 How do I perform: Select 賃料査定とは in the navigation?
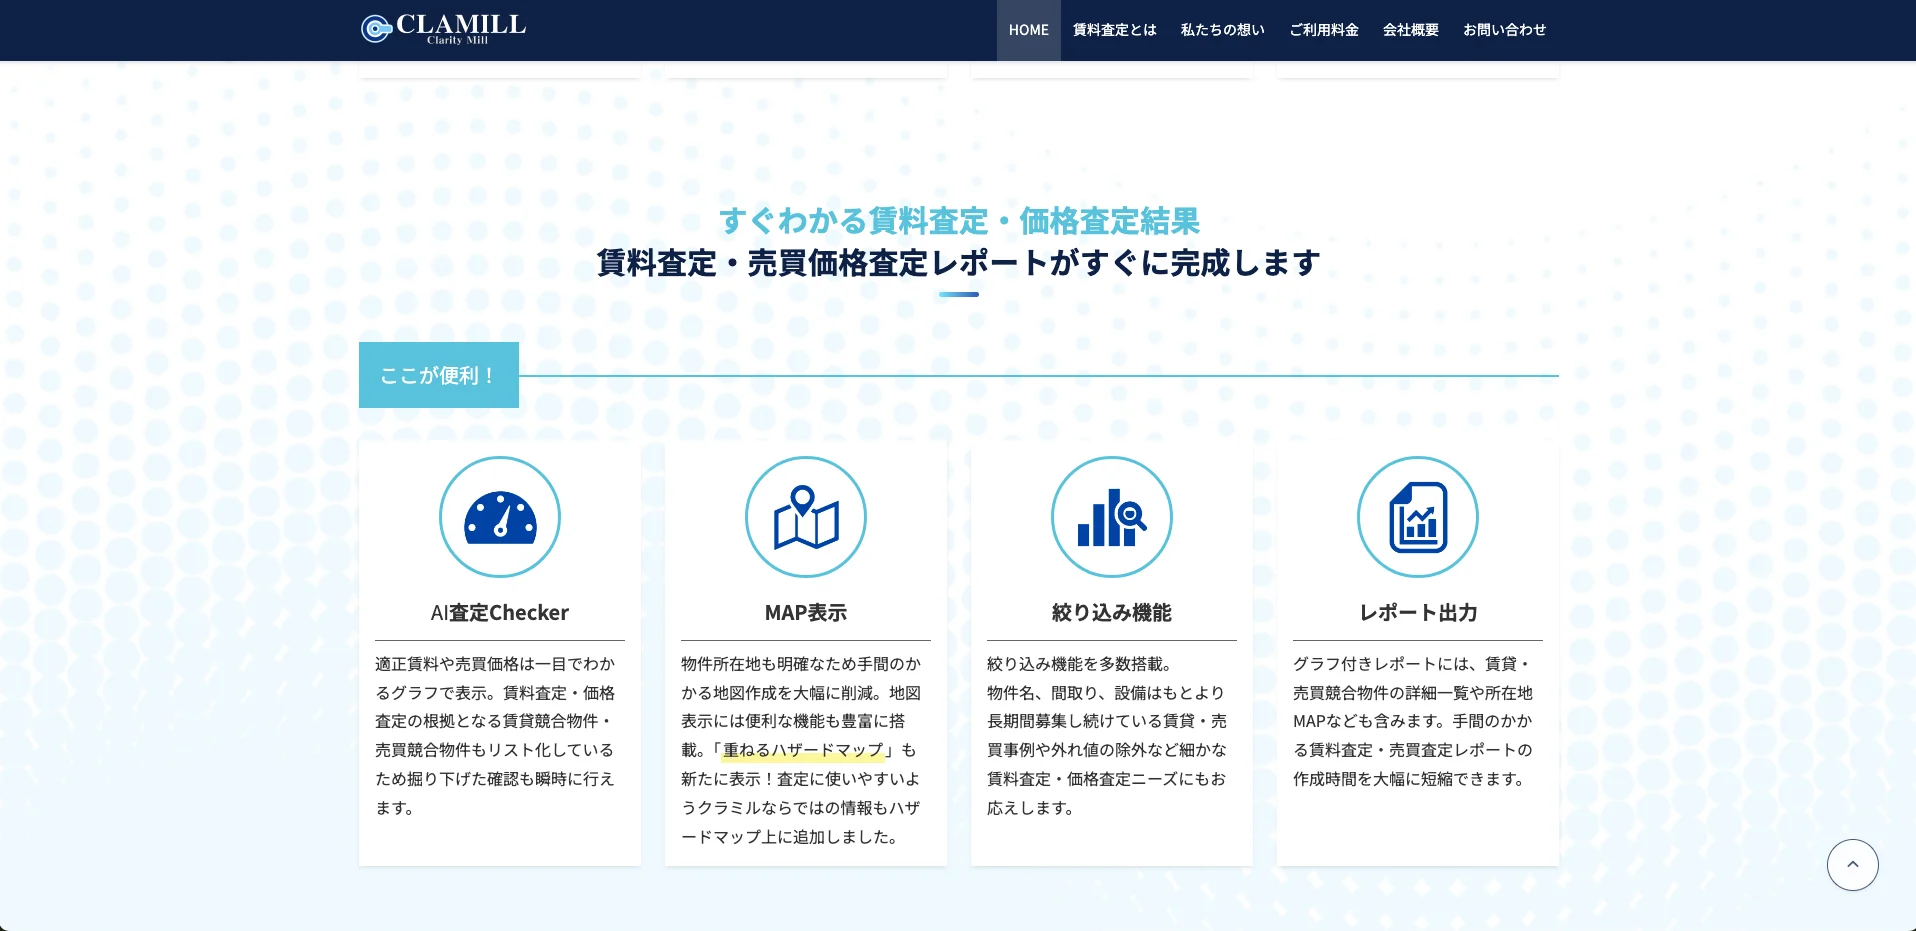(x=1114, y=30)
